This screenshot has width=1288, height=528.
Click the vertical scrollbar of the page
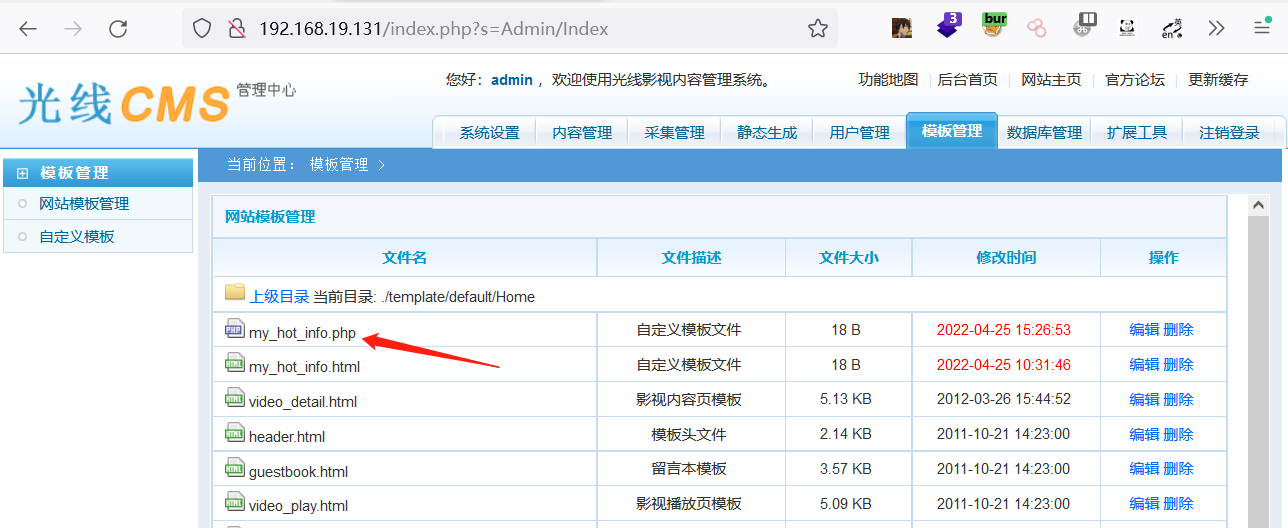(x=1259, y=372)
